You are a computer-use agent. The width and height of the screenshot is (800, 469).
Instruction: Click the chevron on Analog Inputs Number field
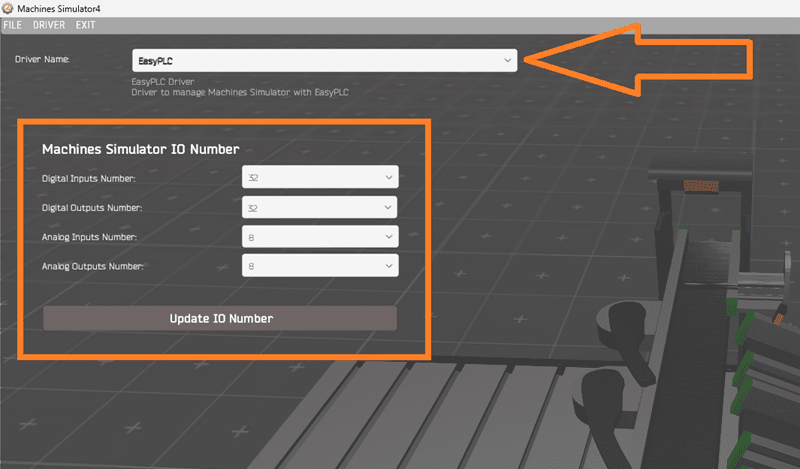tap(389, 237)
